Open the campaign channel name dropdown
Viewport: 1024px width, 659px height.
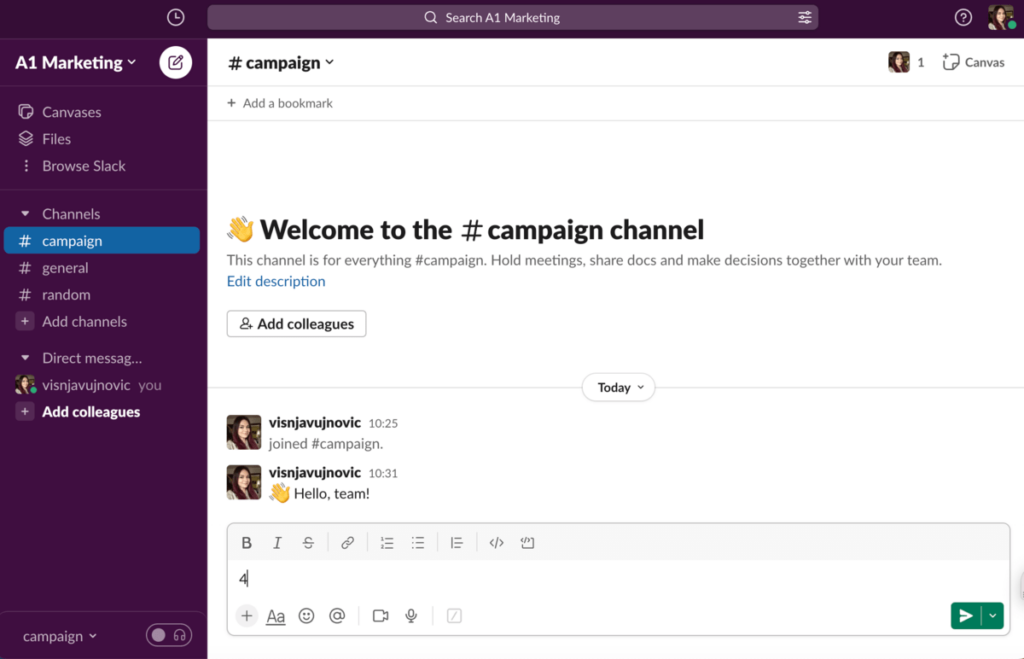(281, 61)
